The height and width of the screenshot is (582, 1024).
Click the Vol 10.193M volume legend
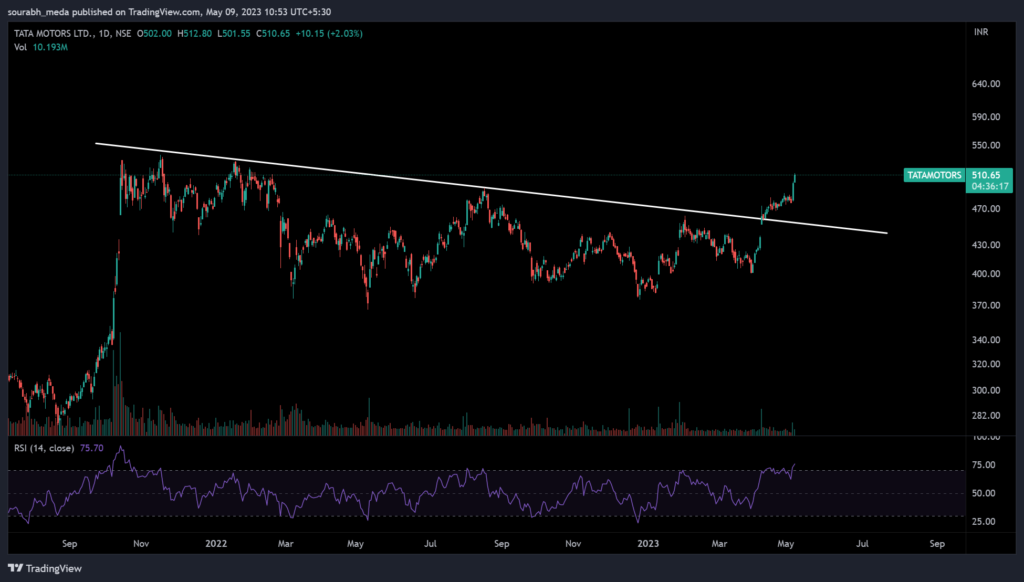click(x=41, y=47)
